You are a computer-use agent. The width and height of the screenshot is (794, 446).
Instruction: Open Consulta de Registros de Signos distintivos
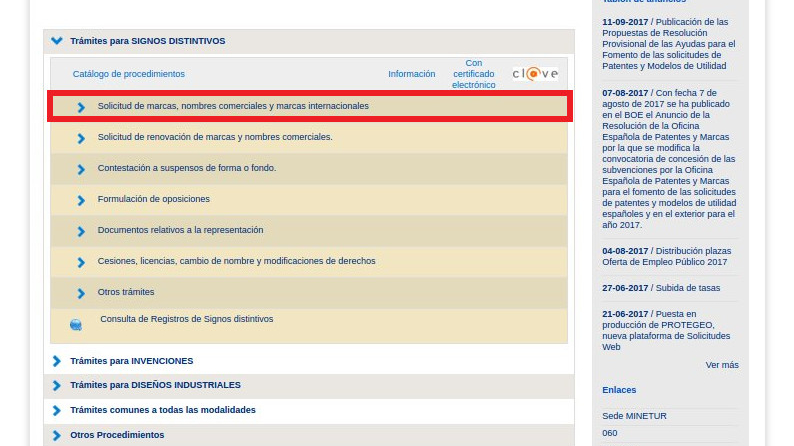click(186, 319)
